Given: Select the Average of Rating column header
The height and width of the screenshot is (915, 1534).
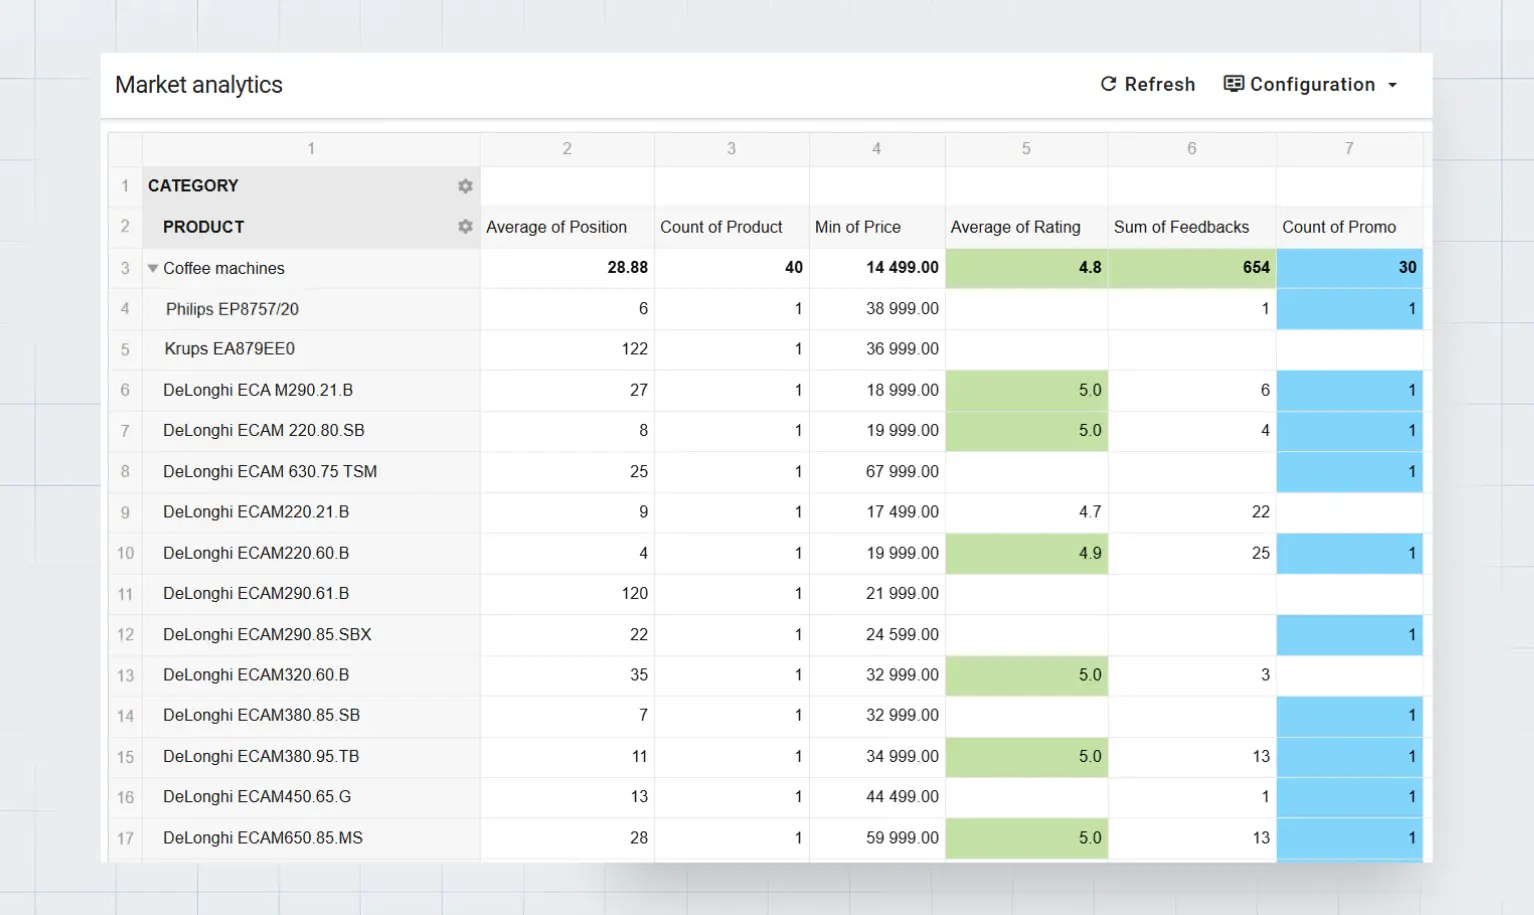Looking at the screenshot, I should pos(1015,227).
